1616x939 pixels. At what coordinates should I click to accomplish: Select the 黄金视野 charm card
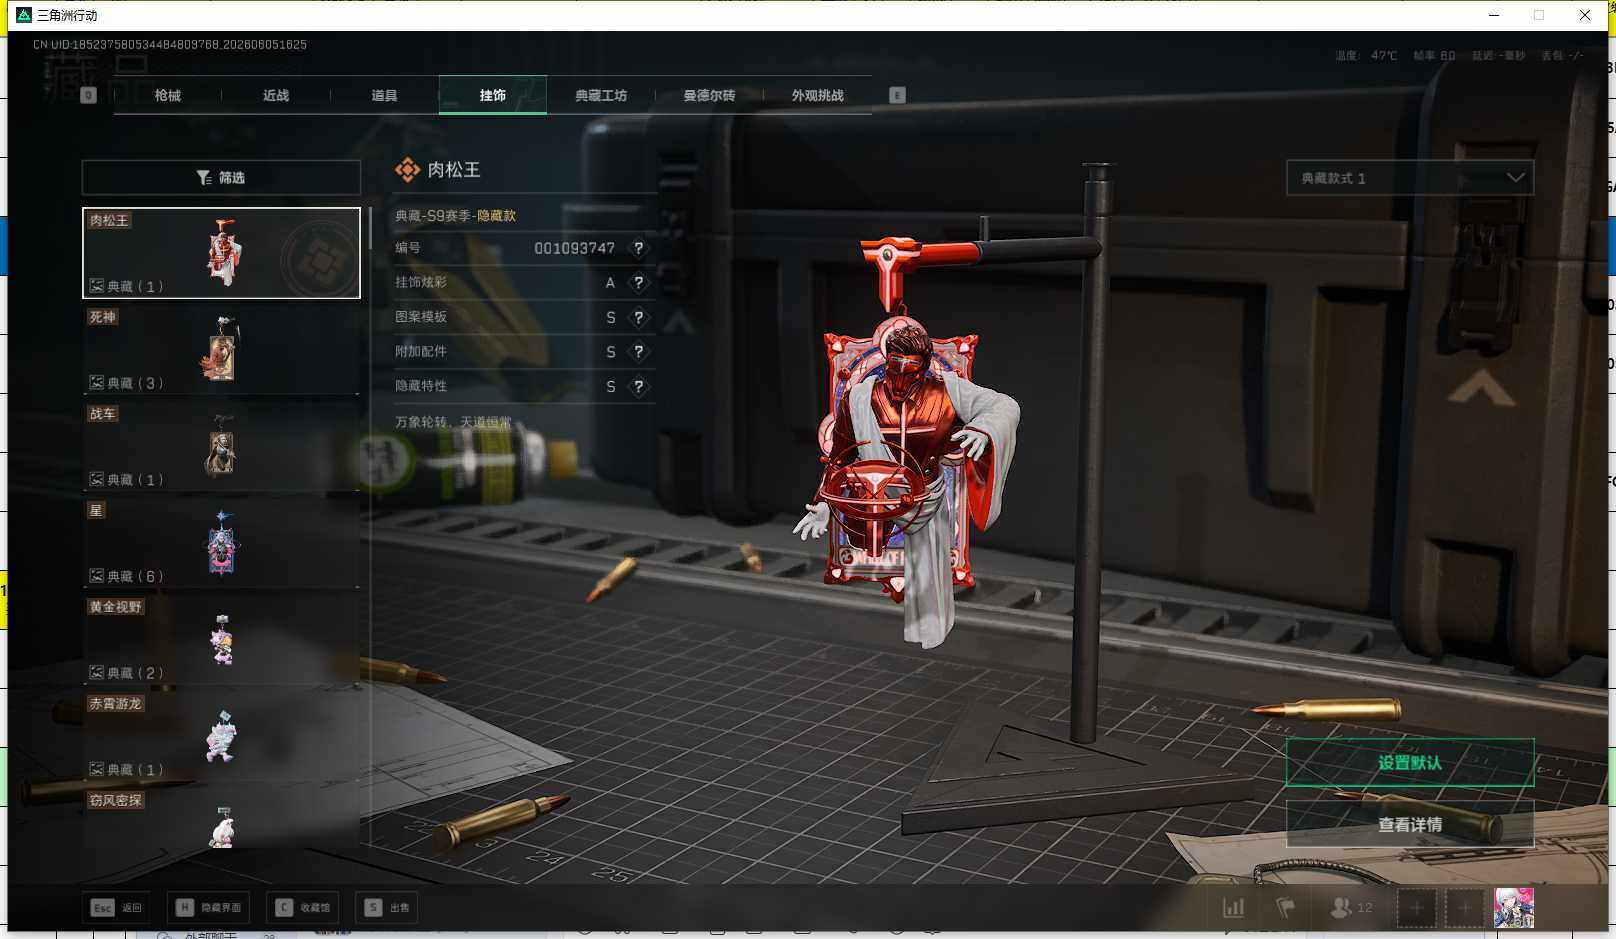tap(221, 640)
